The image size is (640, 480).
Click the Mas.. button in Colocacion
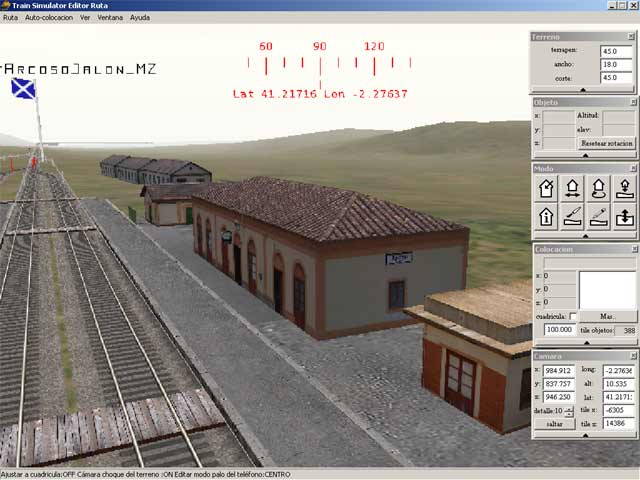(607, 316)
